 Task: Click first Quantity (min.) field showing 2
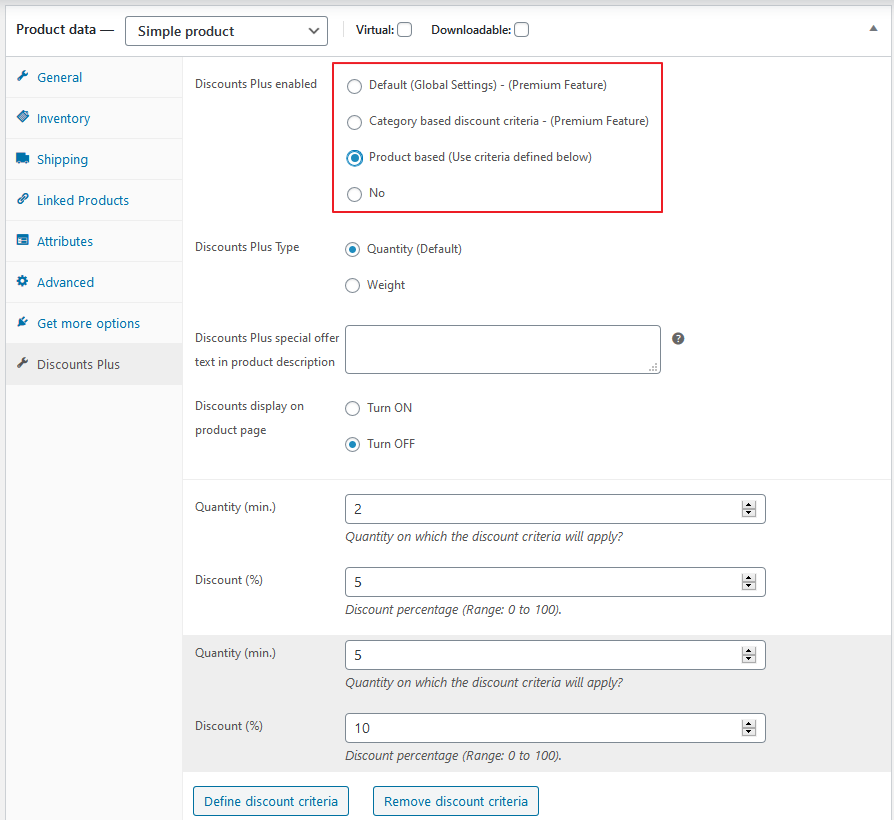point(555,509)
